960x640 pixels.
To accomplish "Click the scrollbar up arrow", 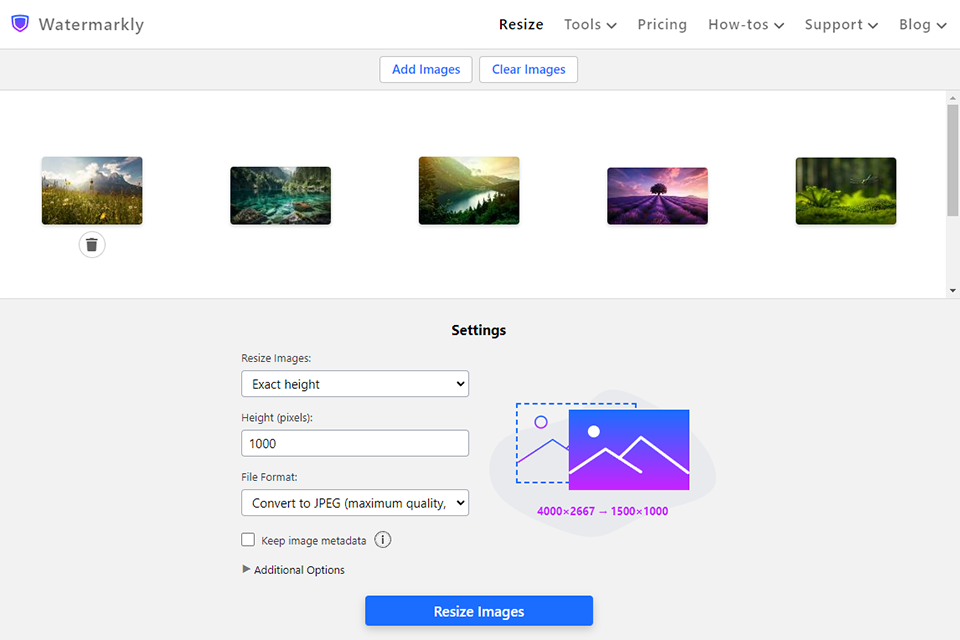I will 952,98.
